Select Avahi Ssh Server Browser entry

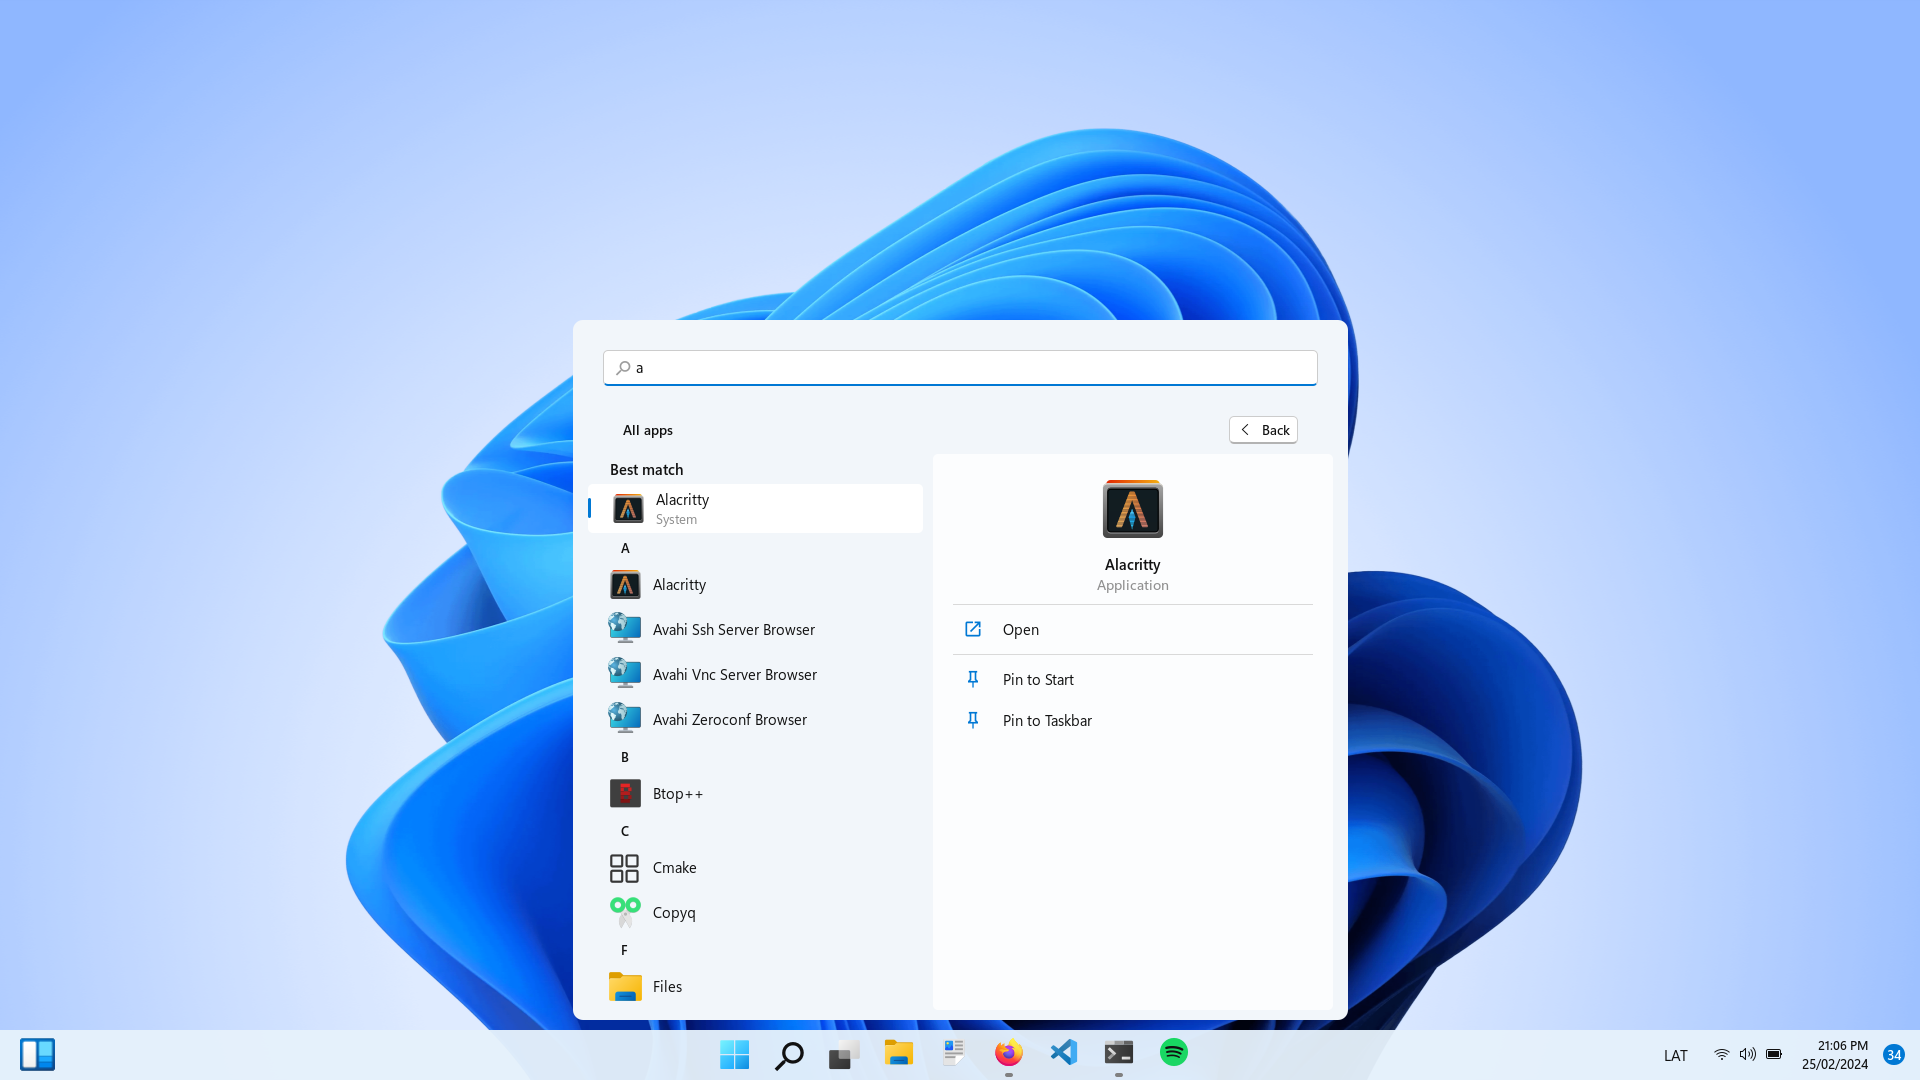(x=733, y=629)
